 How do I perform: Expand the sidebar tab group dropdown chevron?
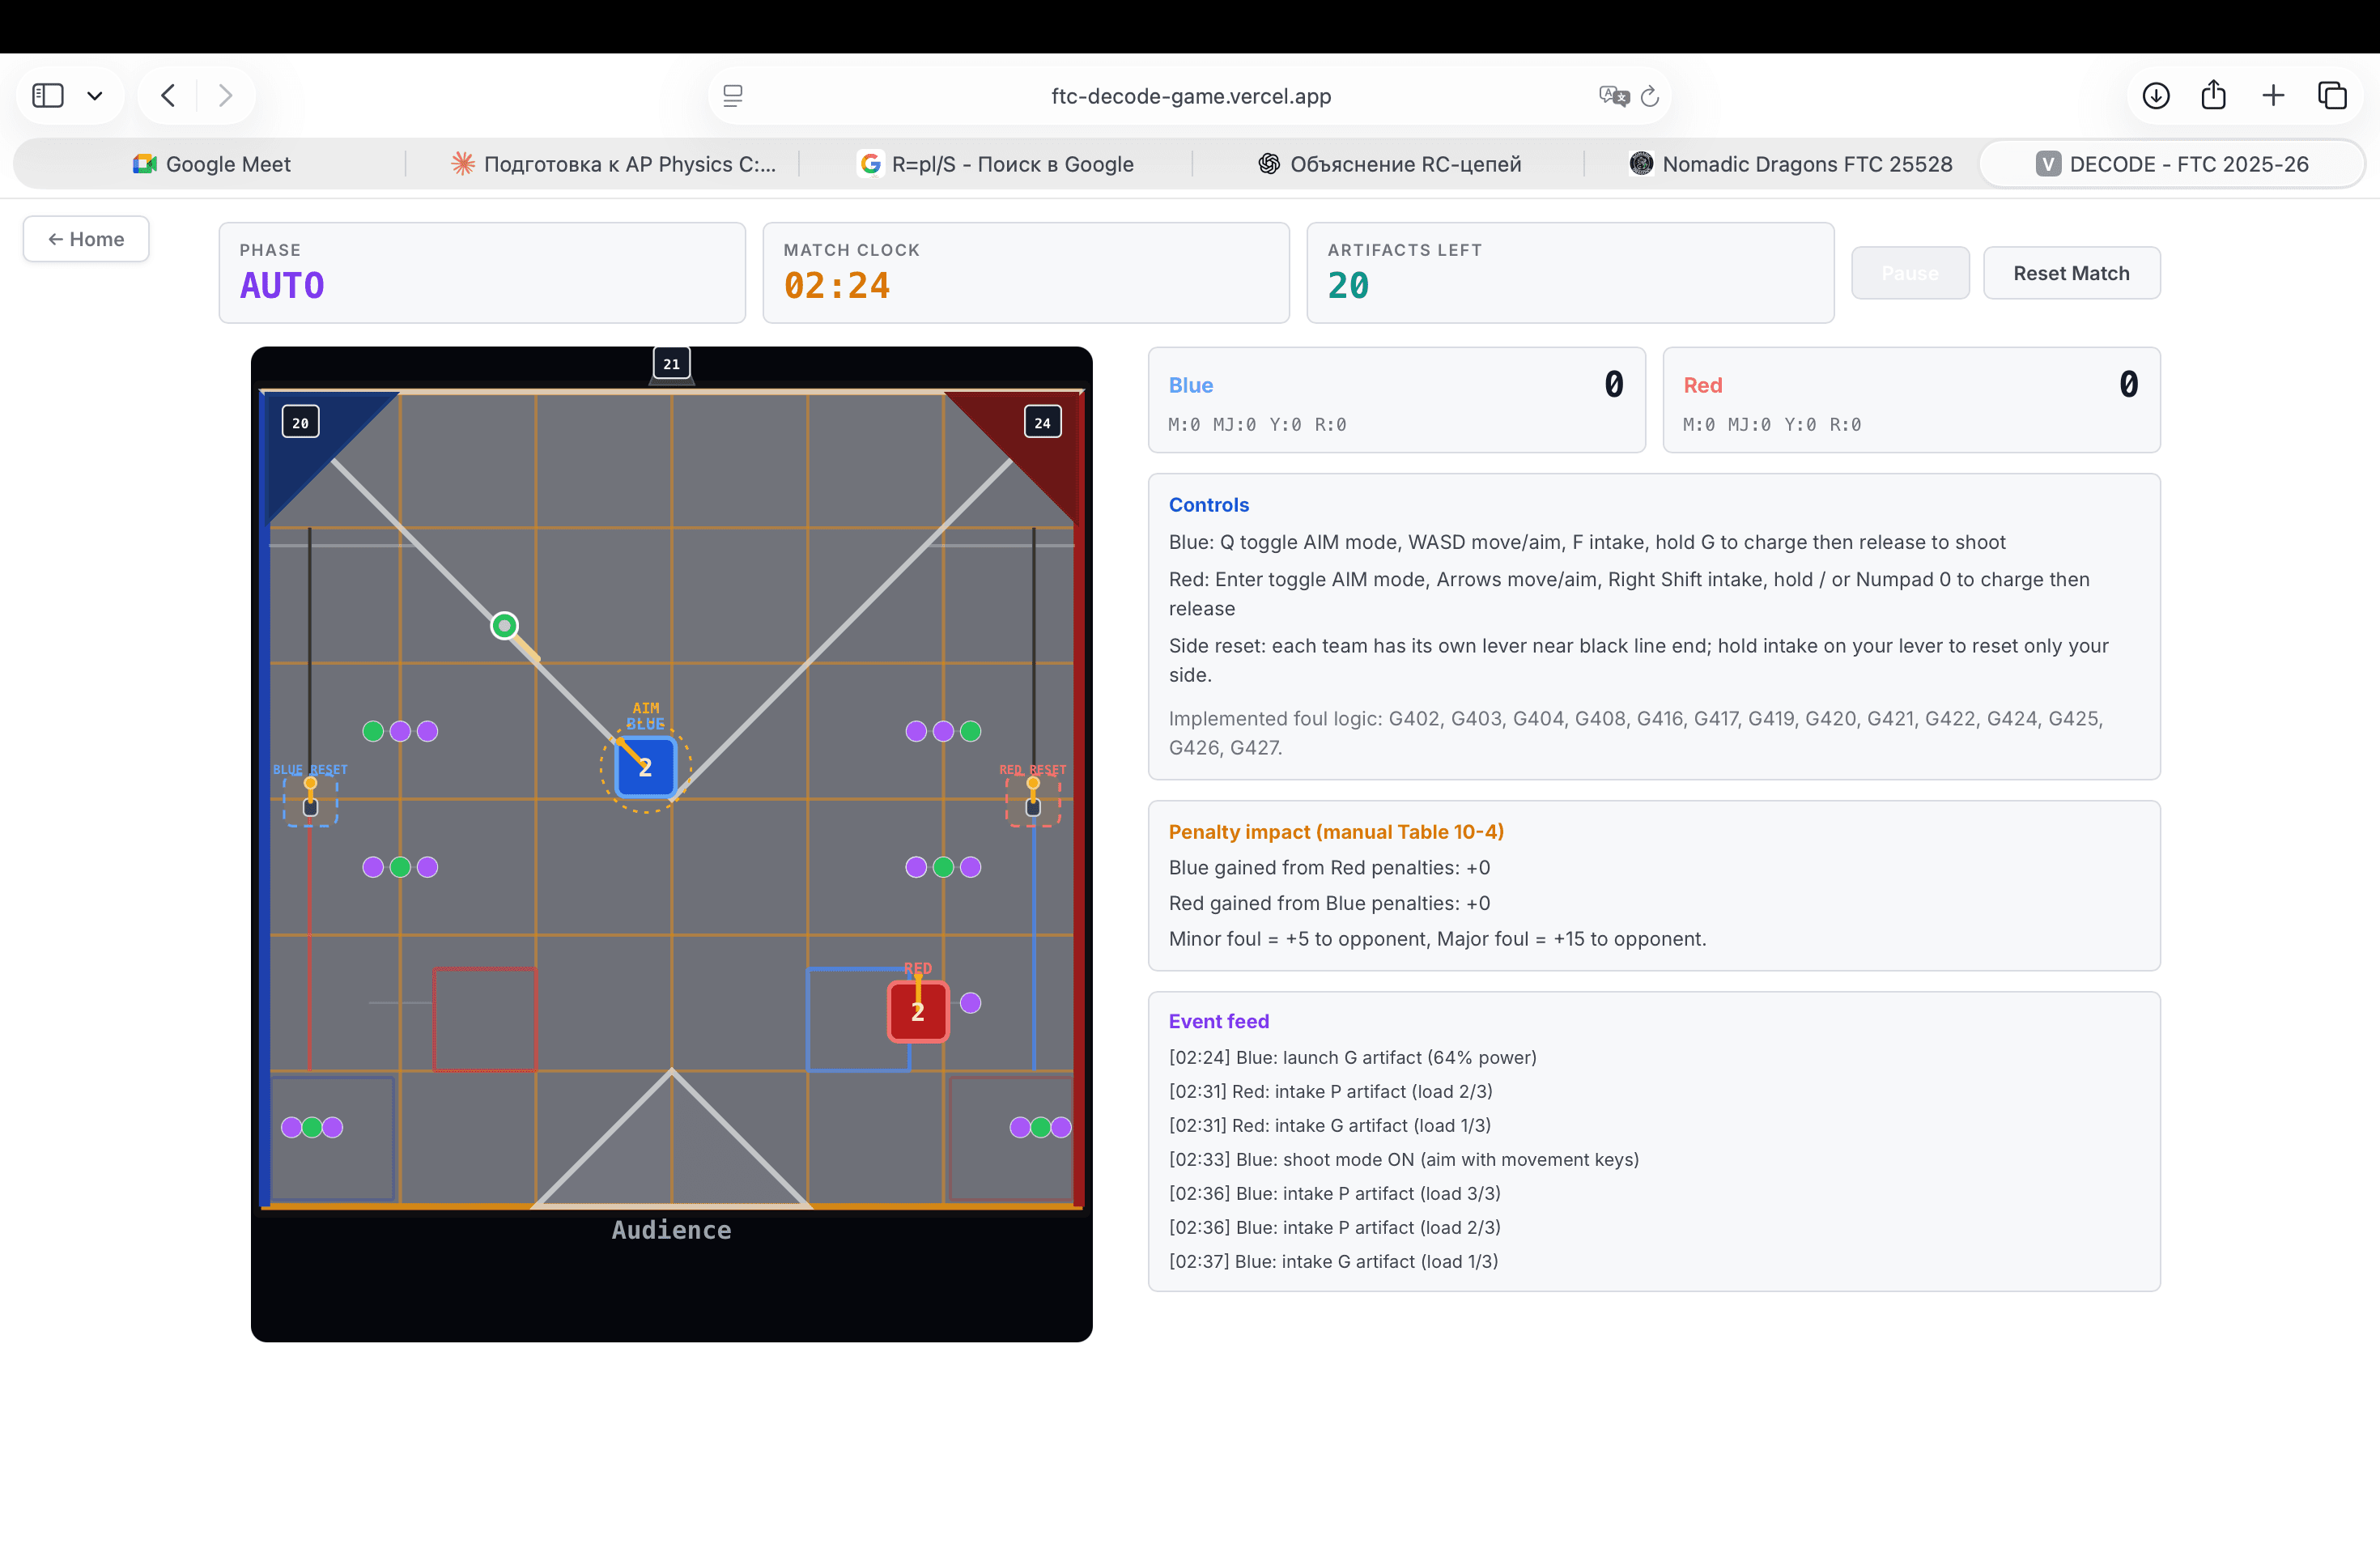(x=95, y=96)
